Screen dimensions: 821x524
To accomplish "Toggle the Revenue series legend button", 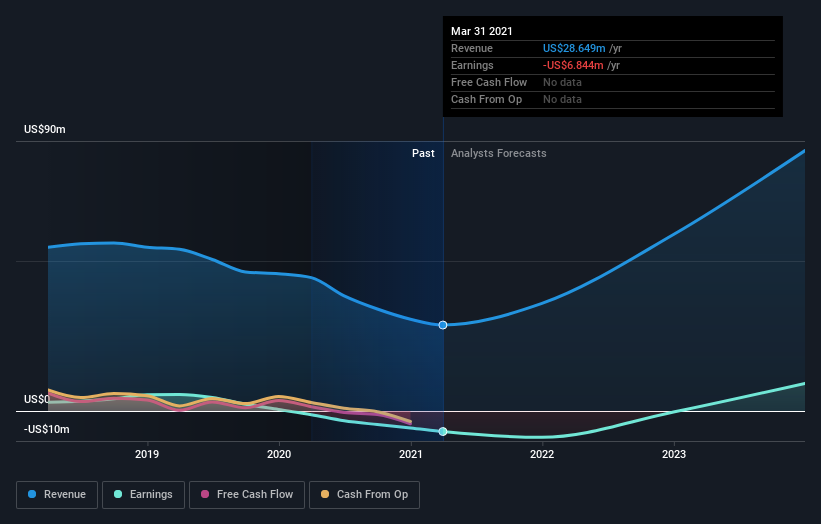I will 57,495.
